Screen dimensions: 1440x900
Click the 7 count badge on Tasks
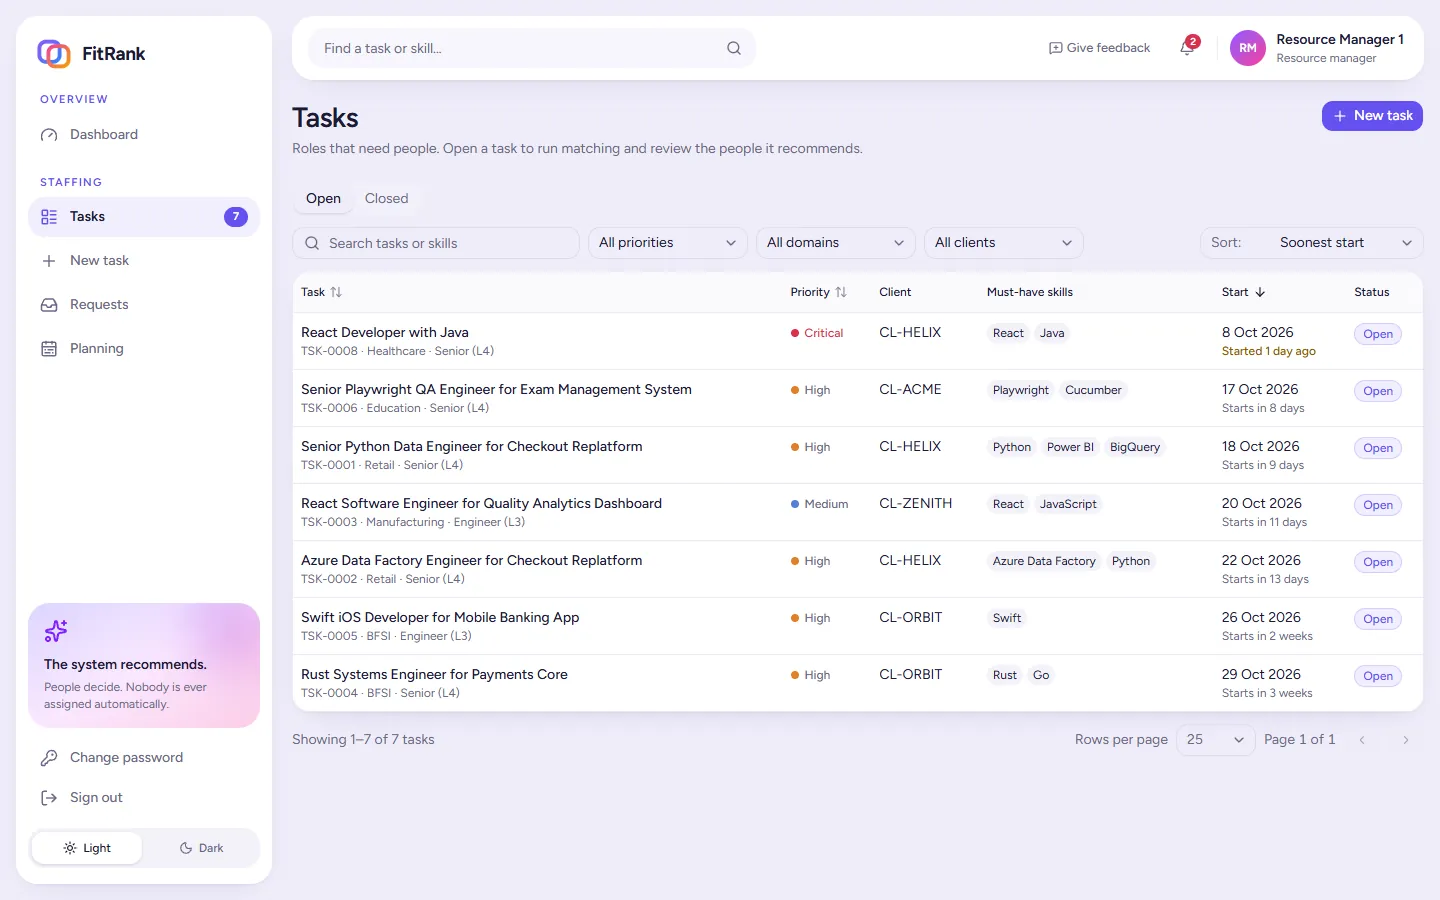(236, 217)
